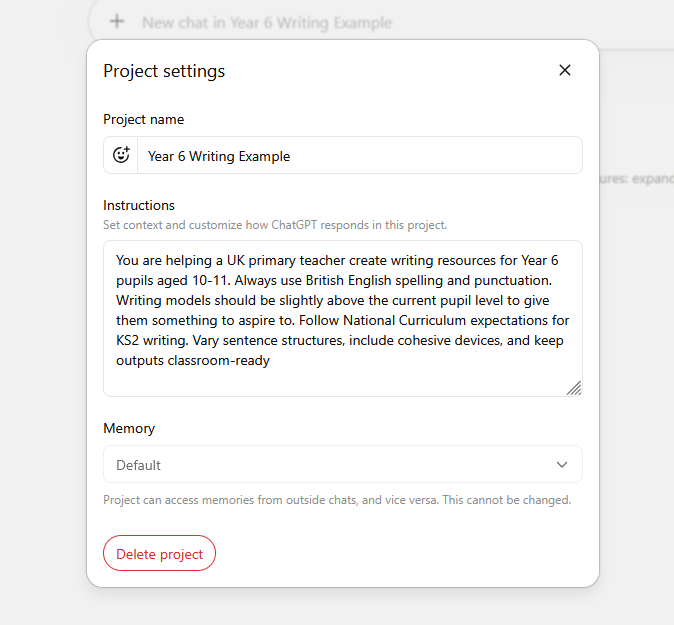Viewport: 674px width, 625px height.
Task: Edit the Project name field
Action: 359,156
